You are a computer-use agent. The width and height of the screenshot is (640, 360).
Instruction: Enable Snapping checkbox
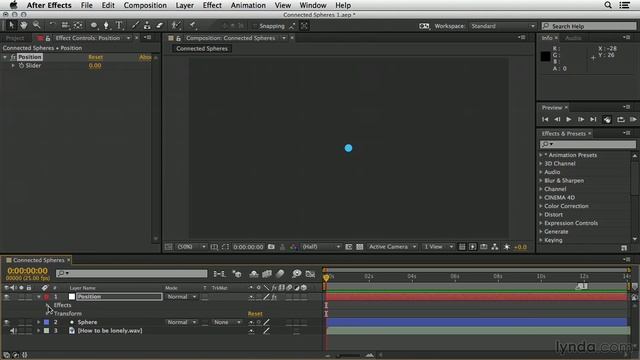255,26
